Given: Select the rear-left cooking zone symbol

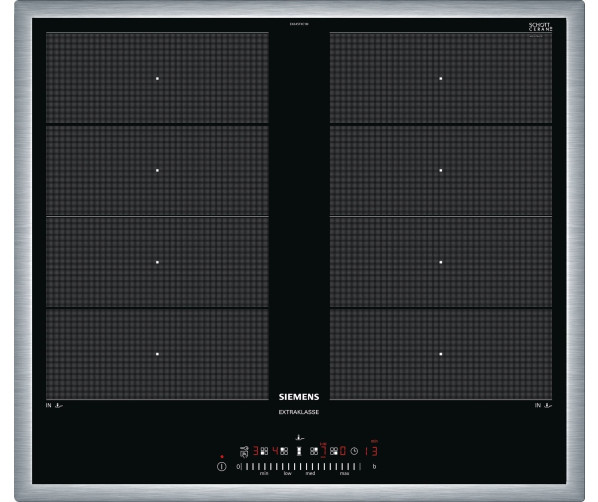Looking at the screenshot, I should [x=284, y=451].
